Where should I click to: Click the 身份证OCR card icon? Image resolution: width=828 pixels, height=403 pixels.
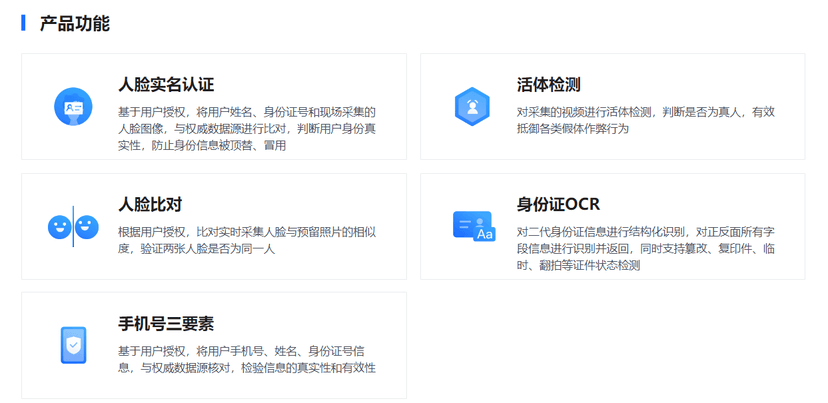point(474,227)
